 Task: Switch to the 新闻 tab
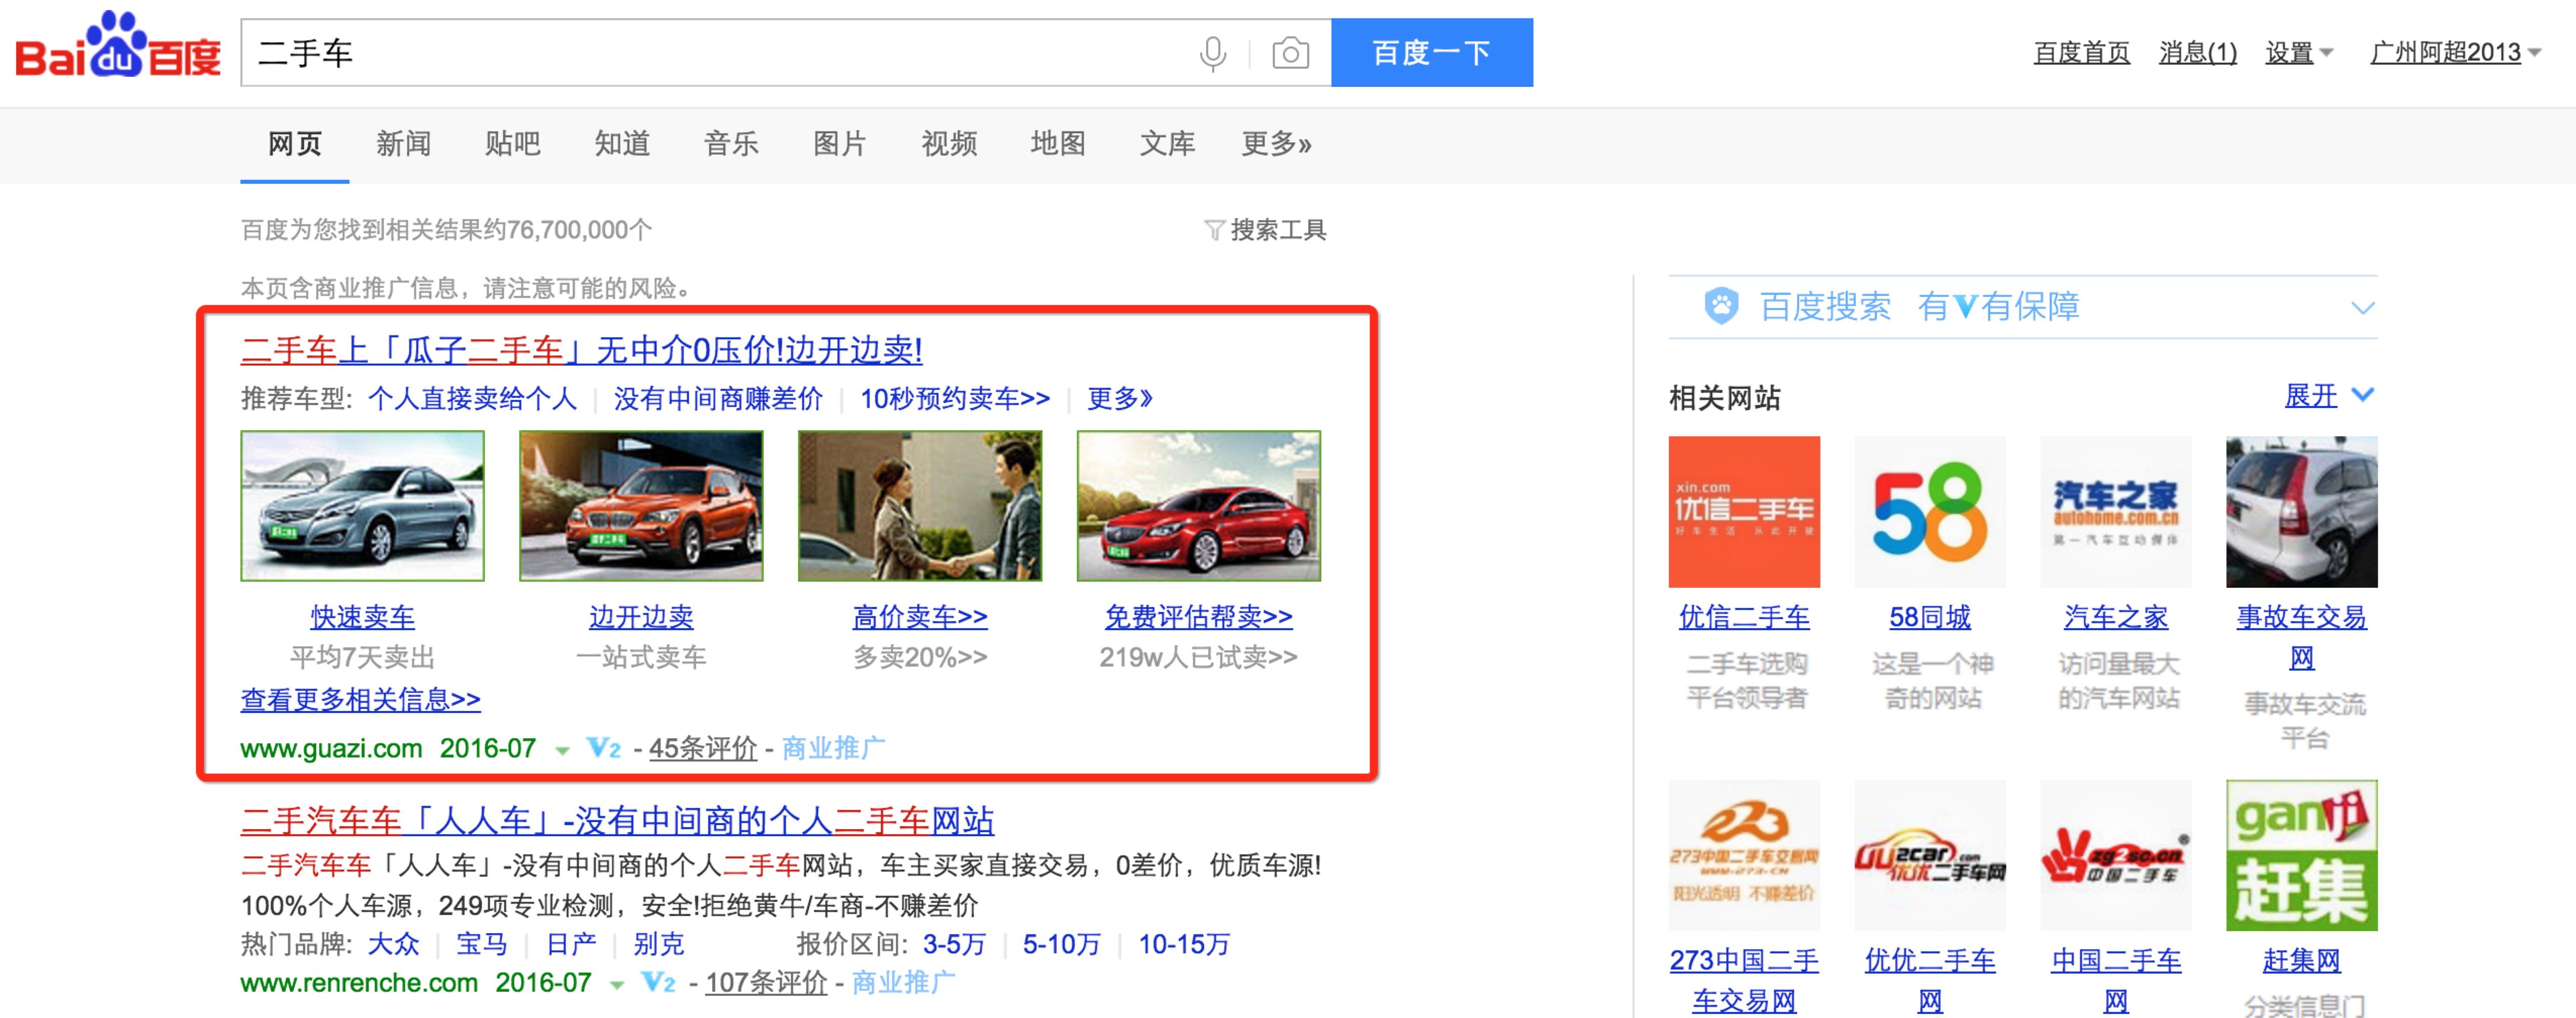coord(403,144)
